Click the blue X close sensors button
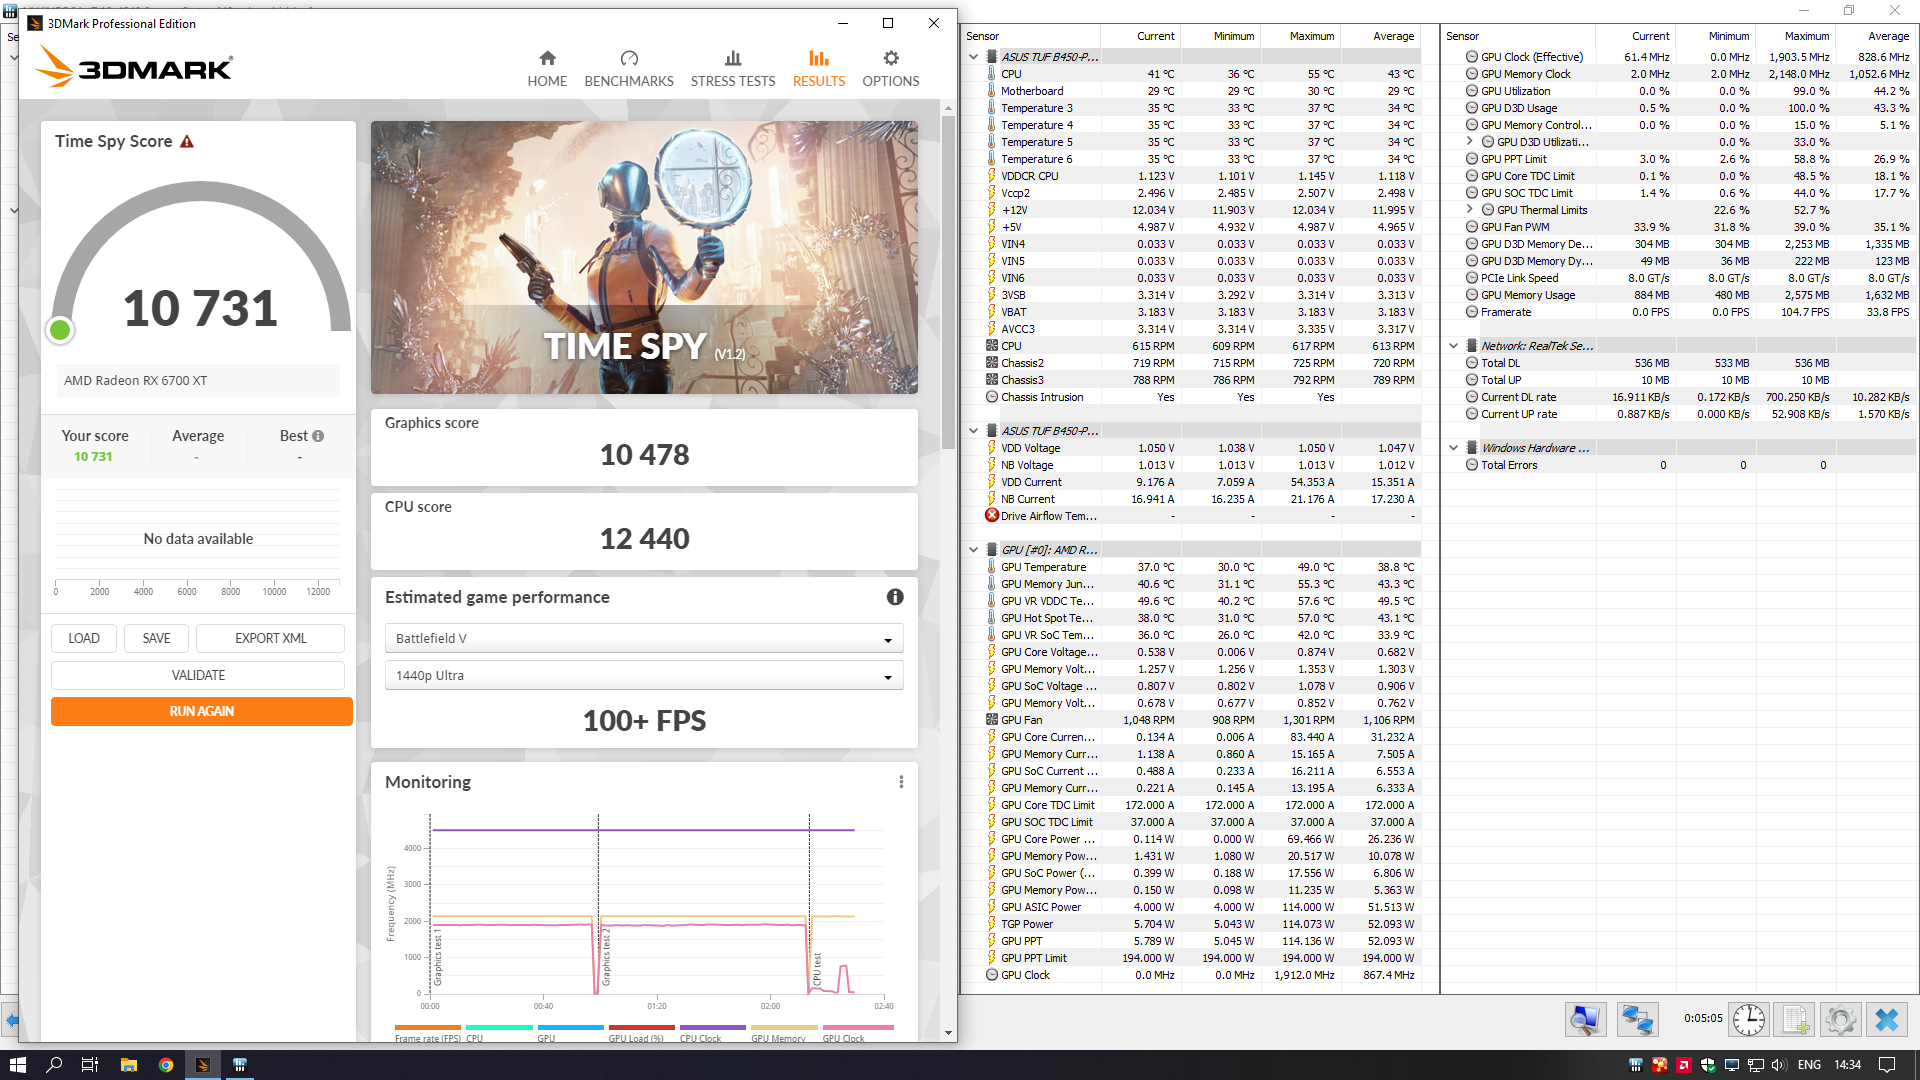1920x1080 pixels. coord(1886,1019)
